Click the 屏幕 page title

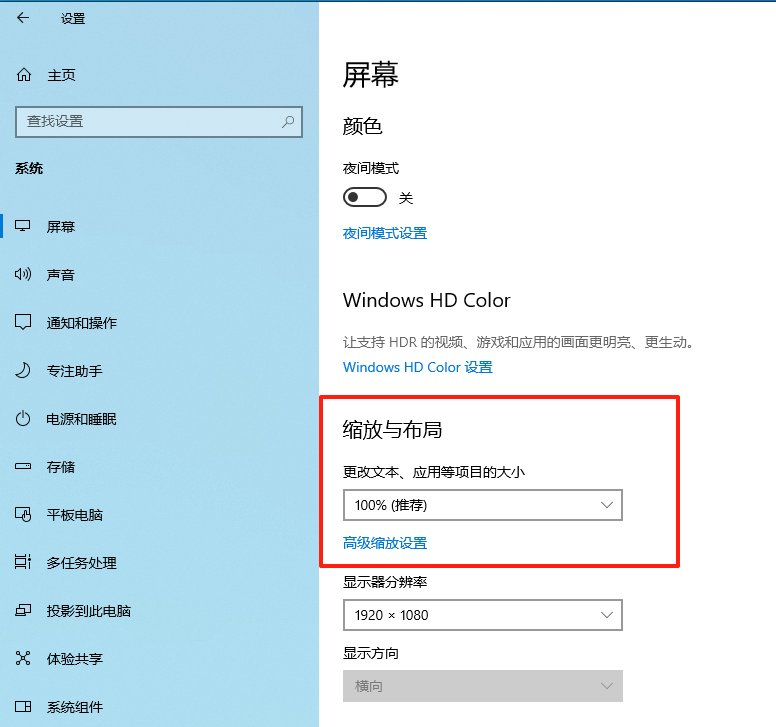click(370, 75)
